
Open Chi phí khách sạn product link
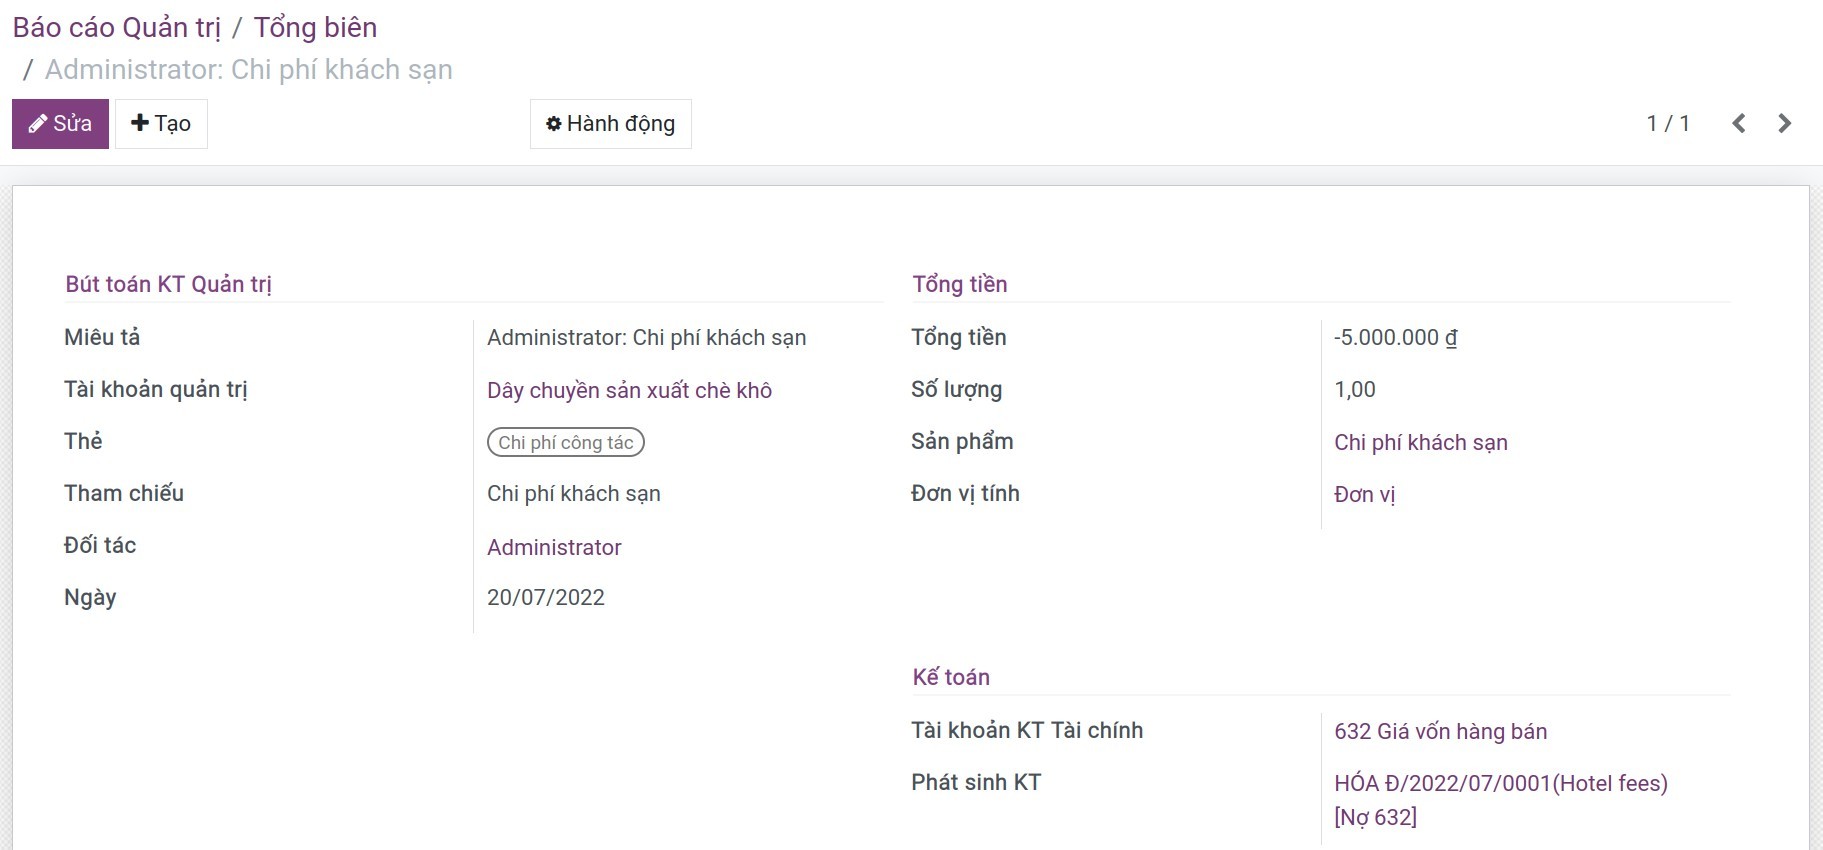tap(1420, 442)
